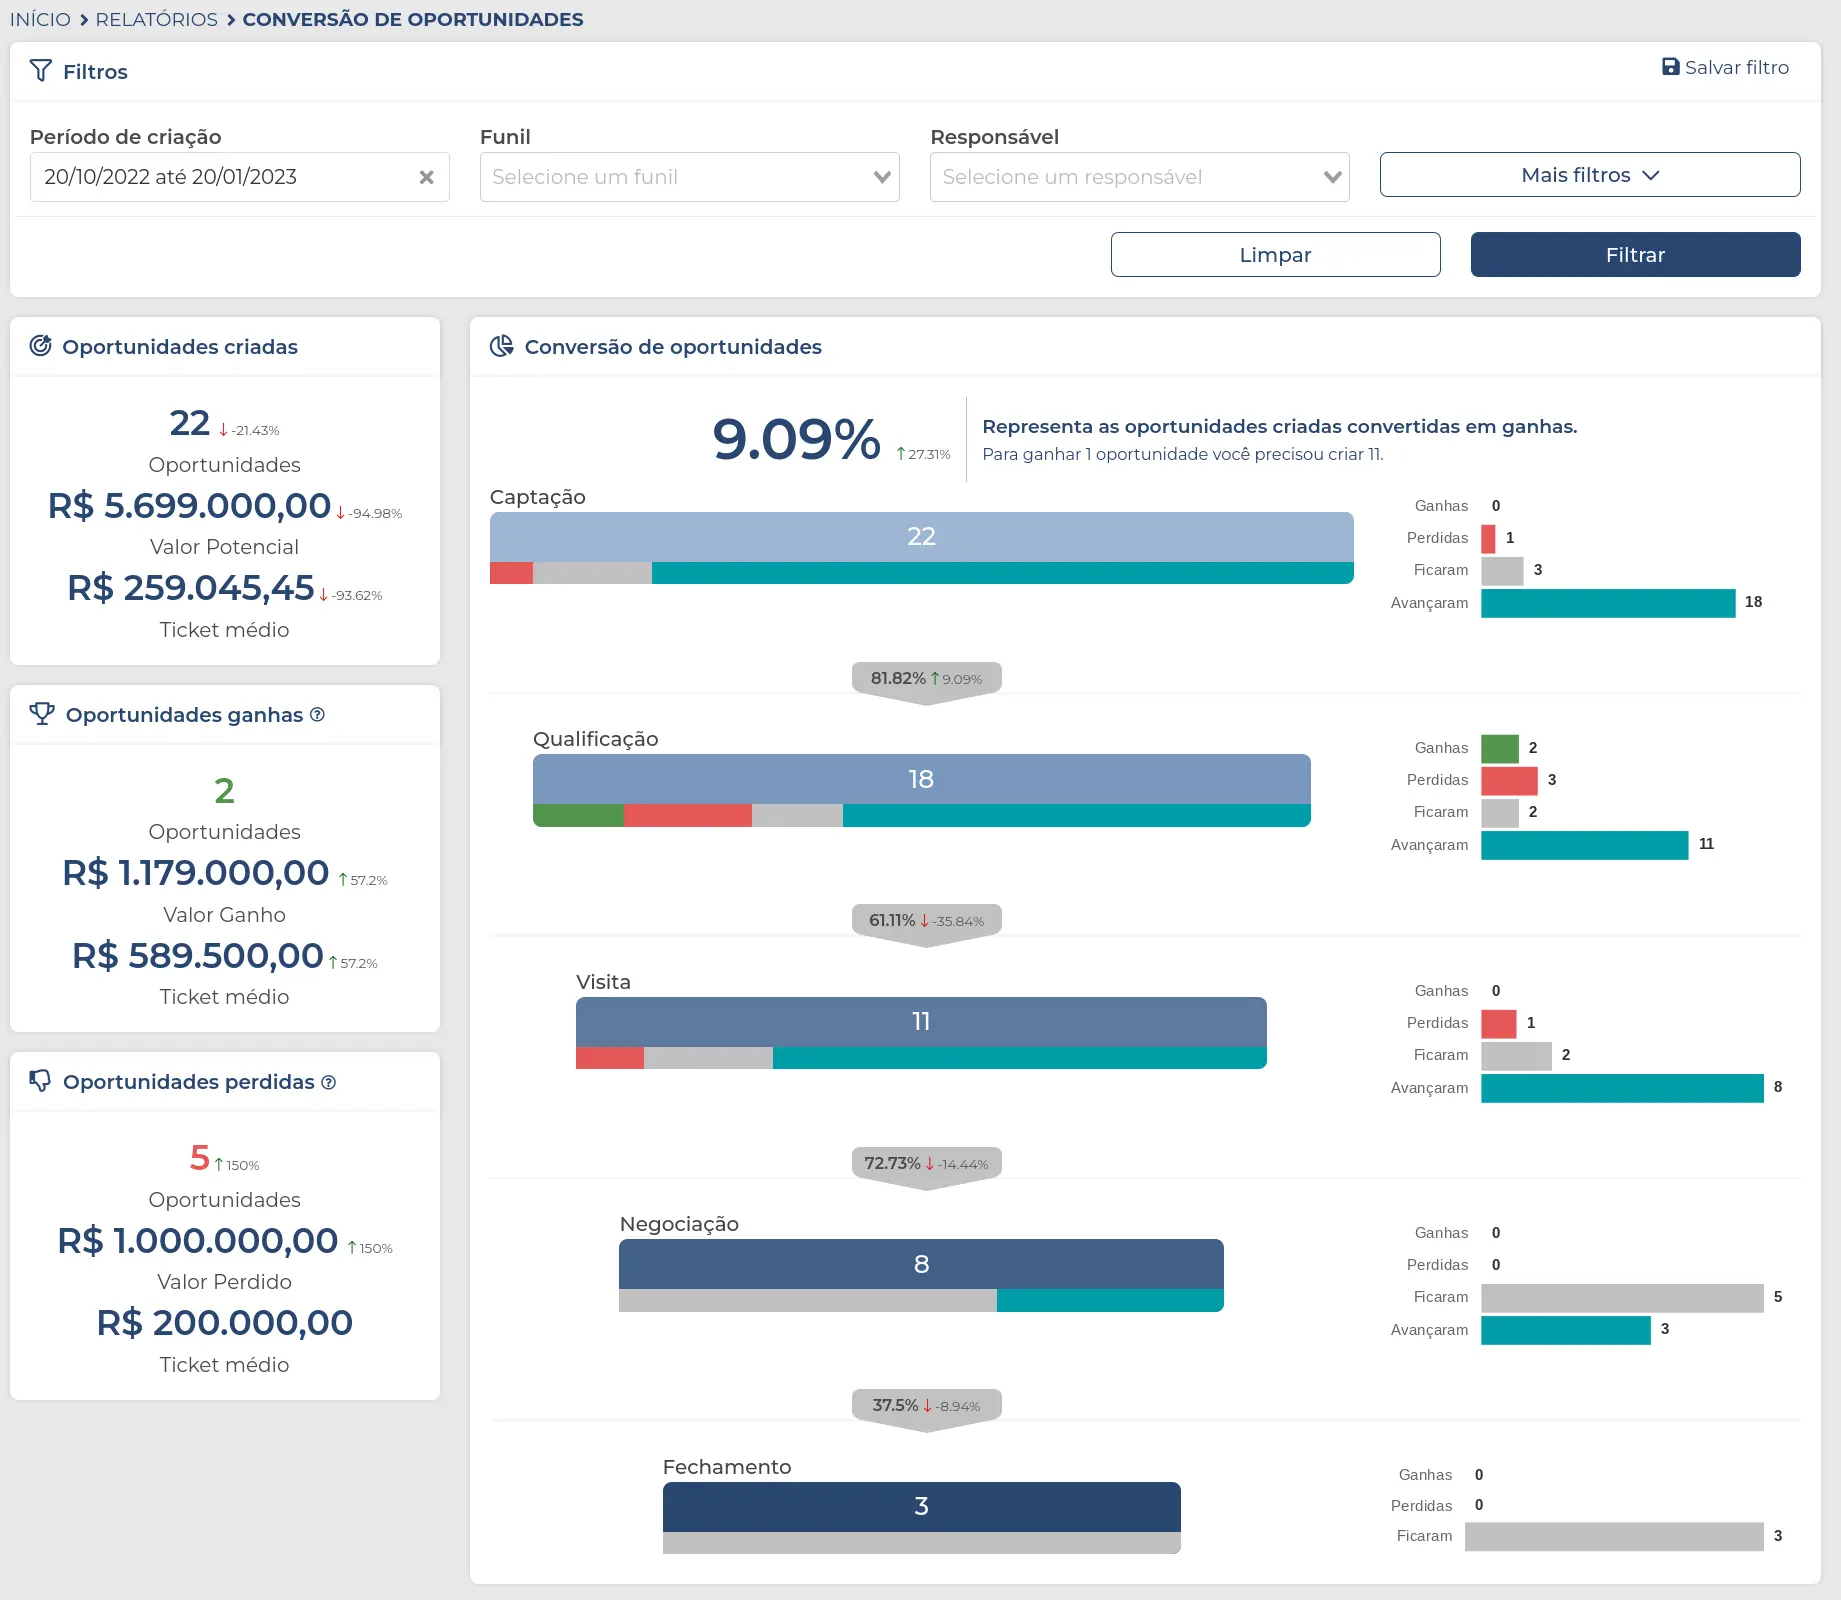Click the Oportunidades criadas panel title
The width and height of the screenshot is (1841, 1600).
click(x=180, y=347)
